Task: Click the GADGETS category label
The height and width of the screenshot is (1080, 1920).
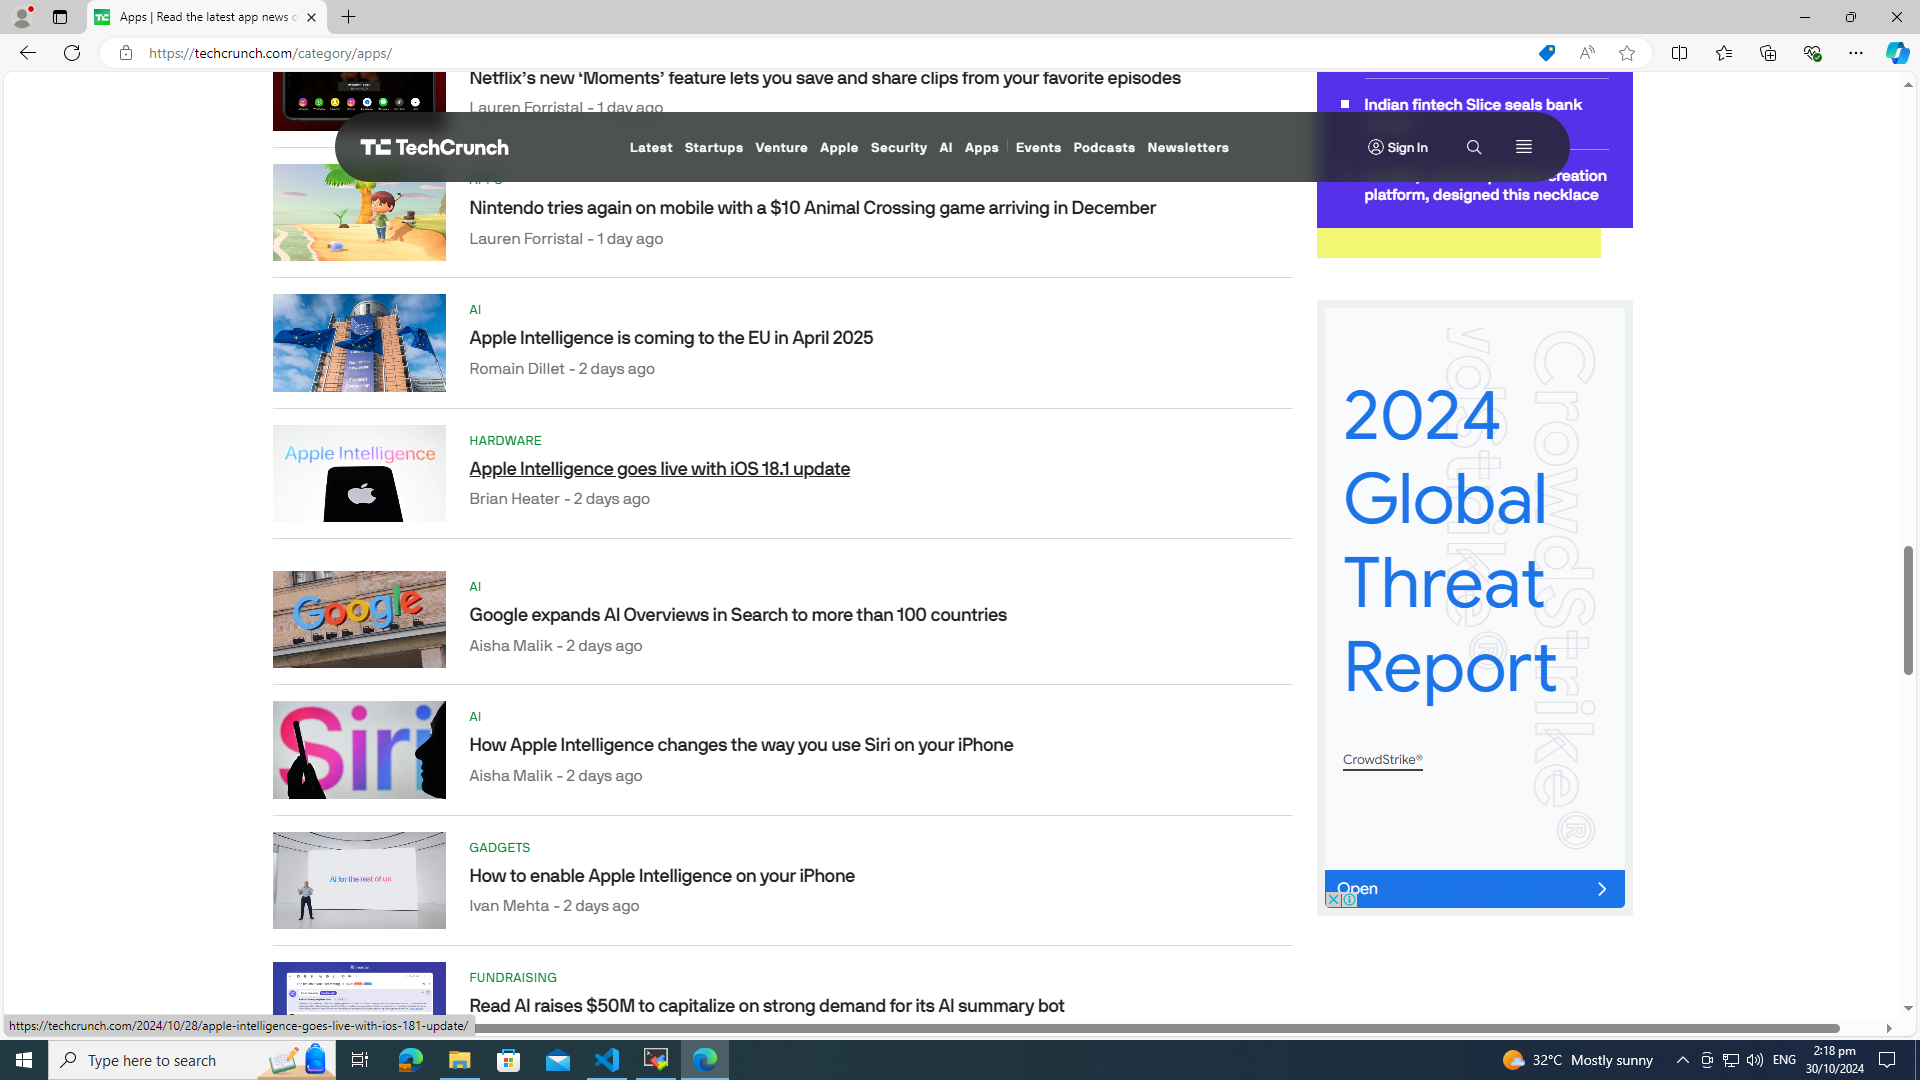Action: pyautogui.click(x=499, y=848)
